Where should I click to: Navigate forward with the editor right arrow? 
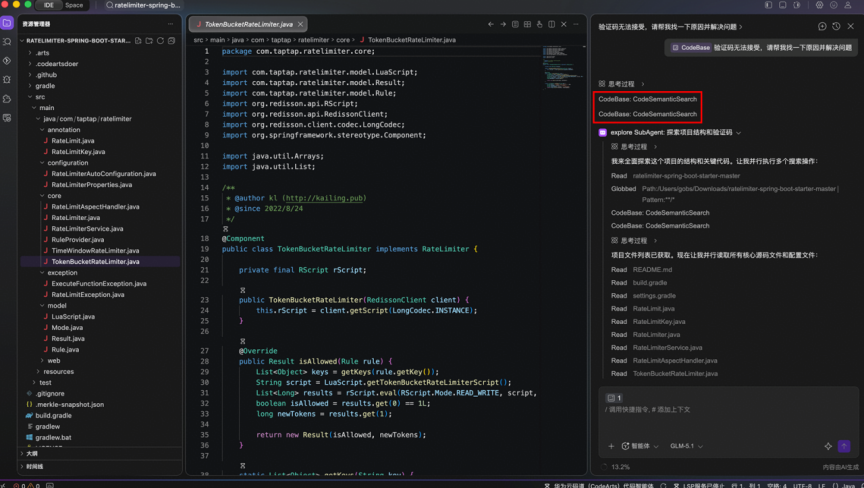pos(503,24)
